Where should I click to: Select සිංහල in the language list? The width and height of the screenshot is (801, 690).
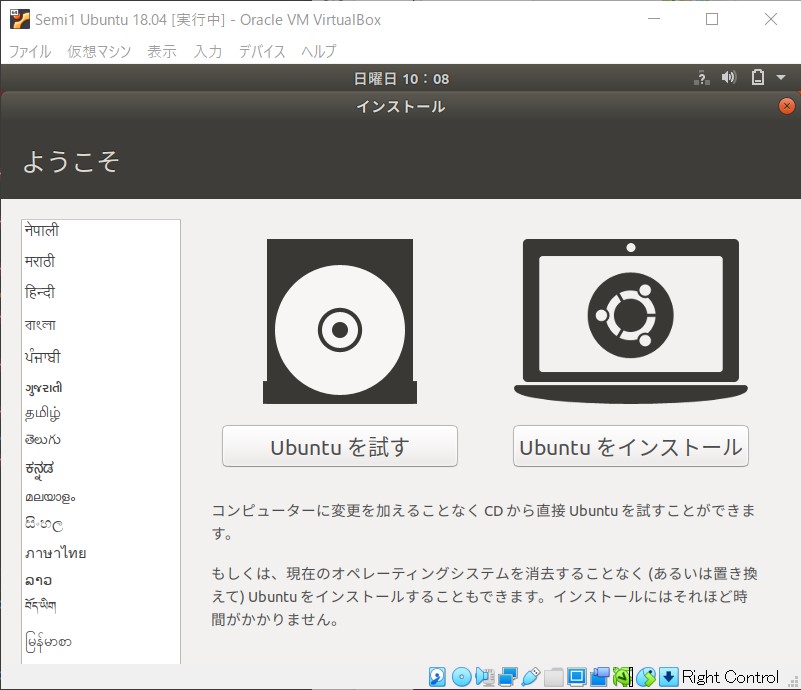point(101,524)
